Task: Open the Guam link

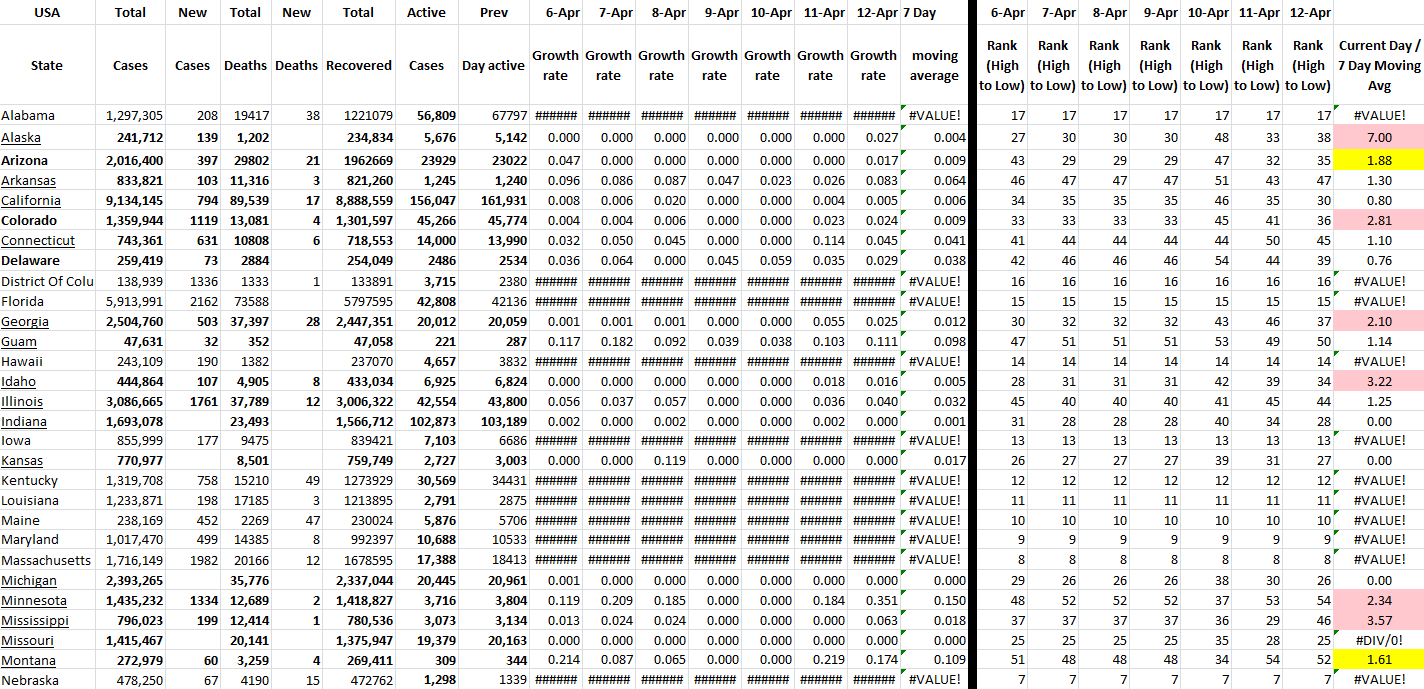Action: pyautogui.click(x=19, y=341)
